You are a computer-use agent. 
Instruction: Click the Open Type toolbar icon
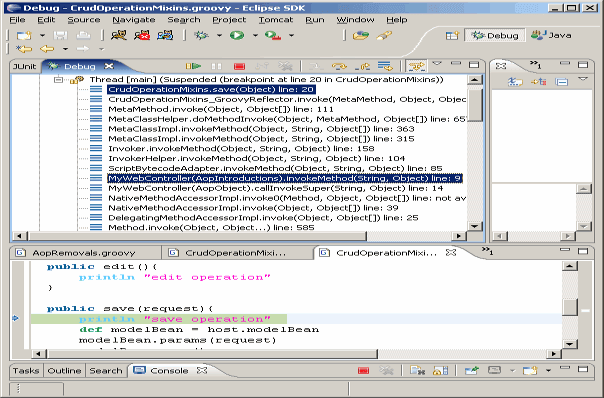pos(361,35)
